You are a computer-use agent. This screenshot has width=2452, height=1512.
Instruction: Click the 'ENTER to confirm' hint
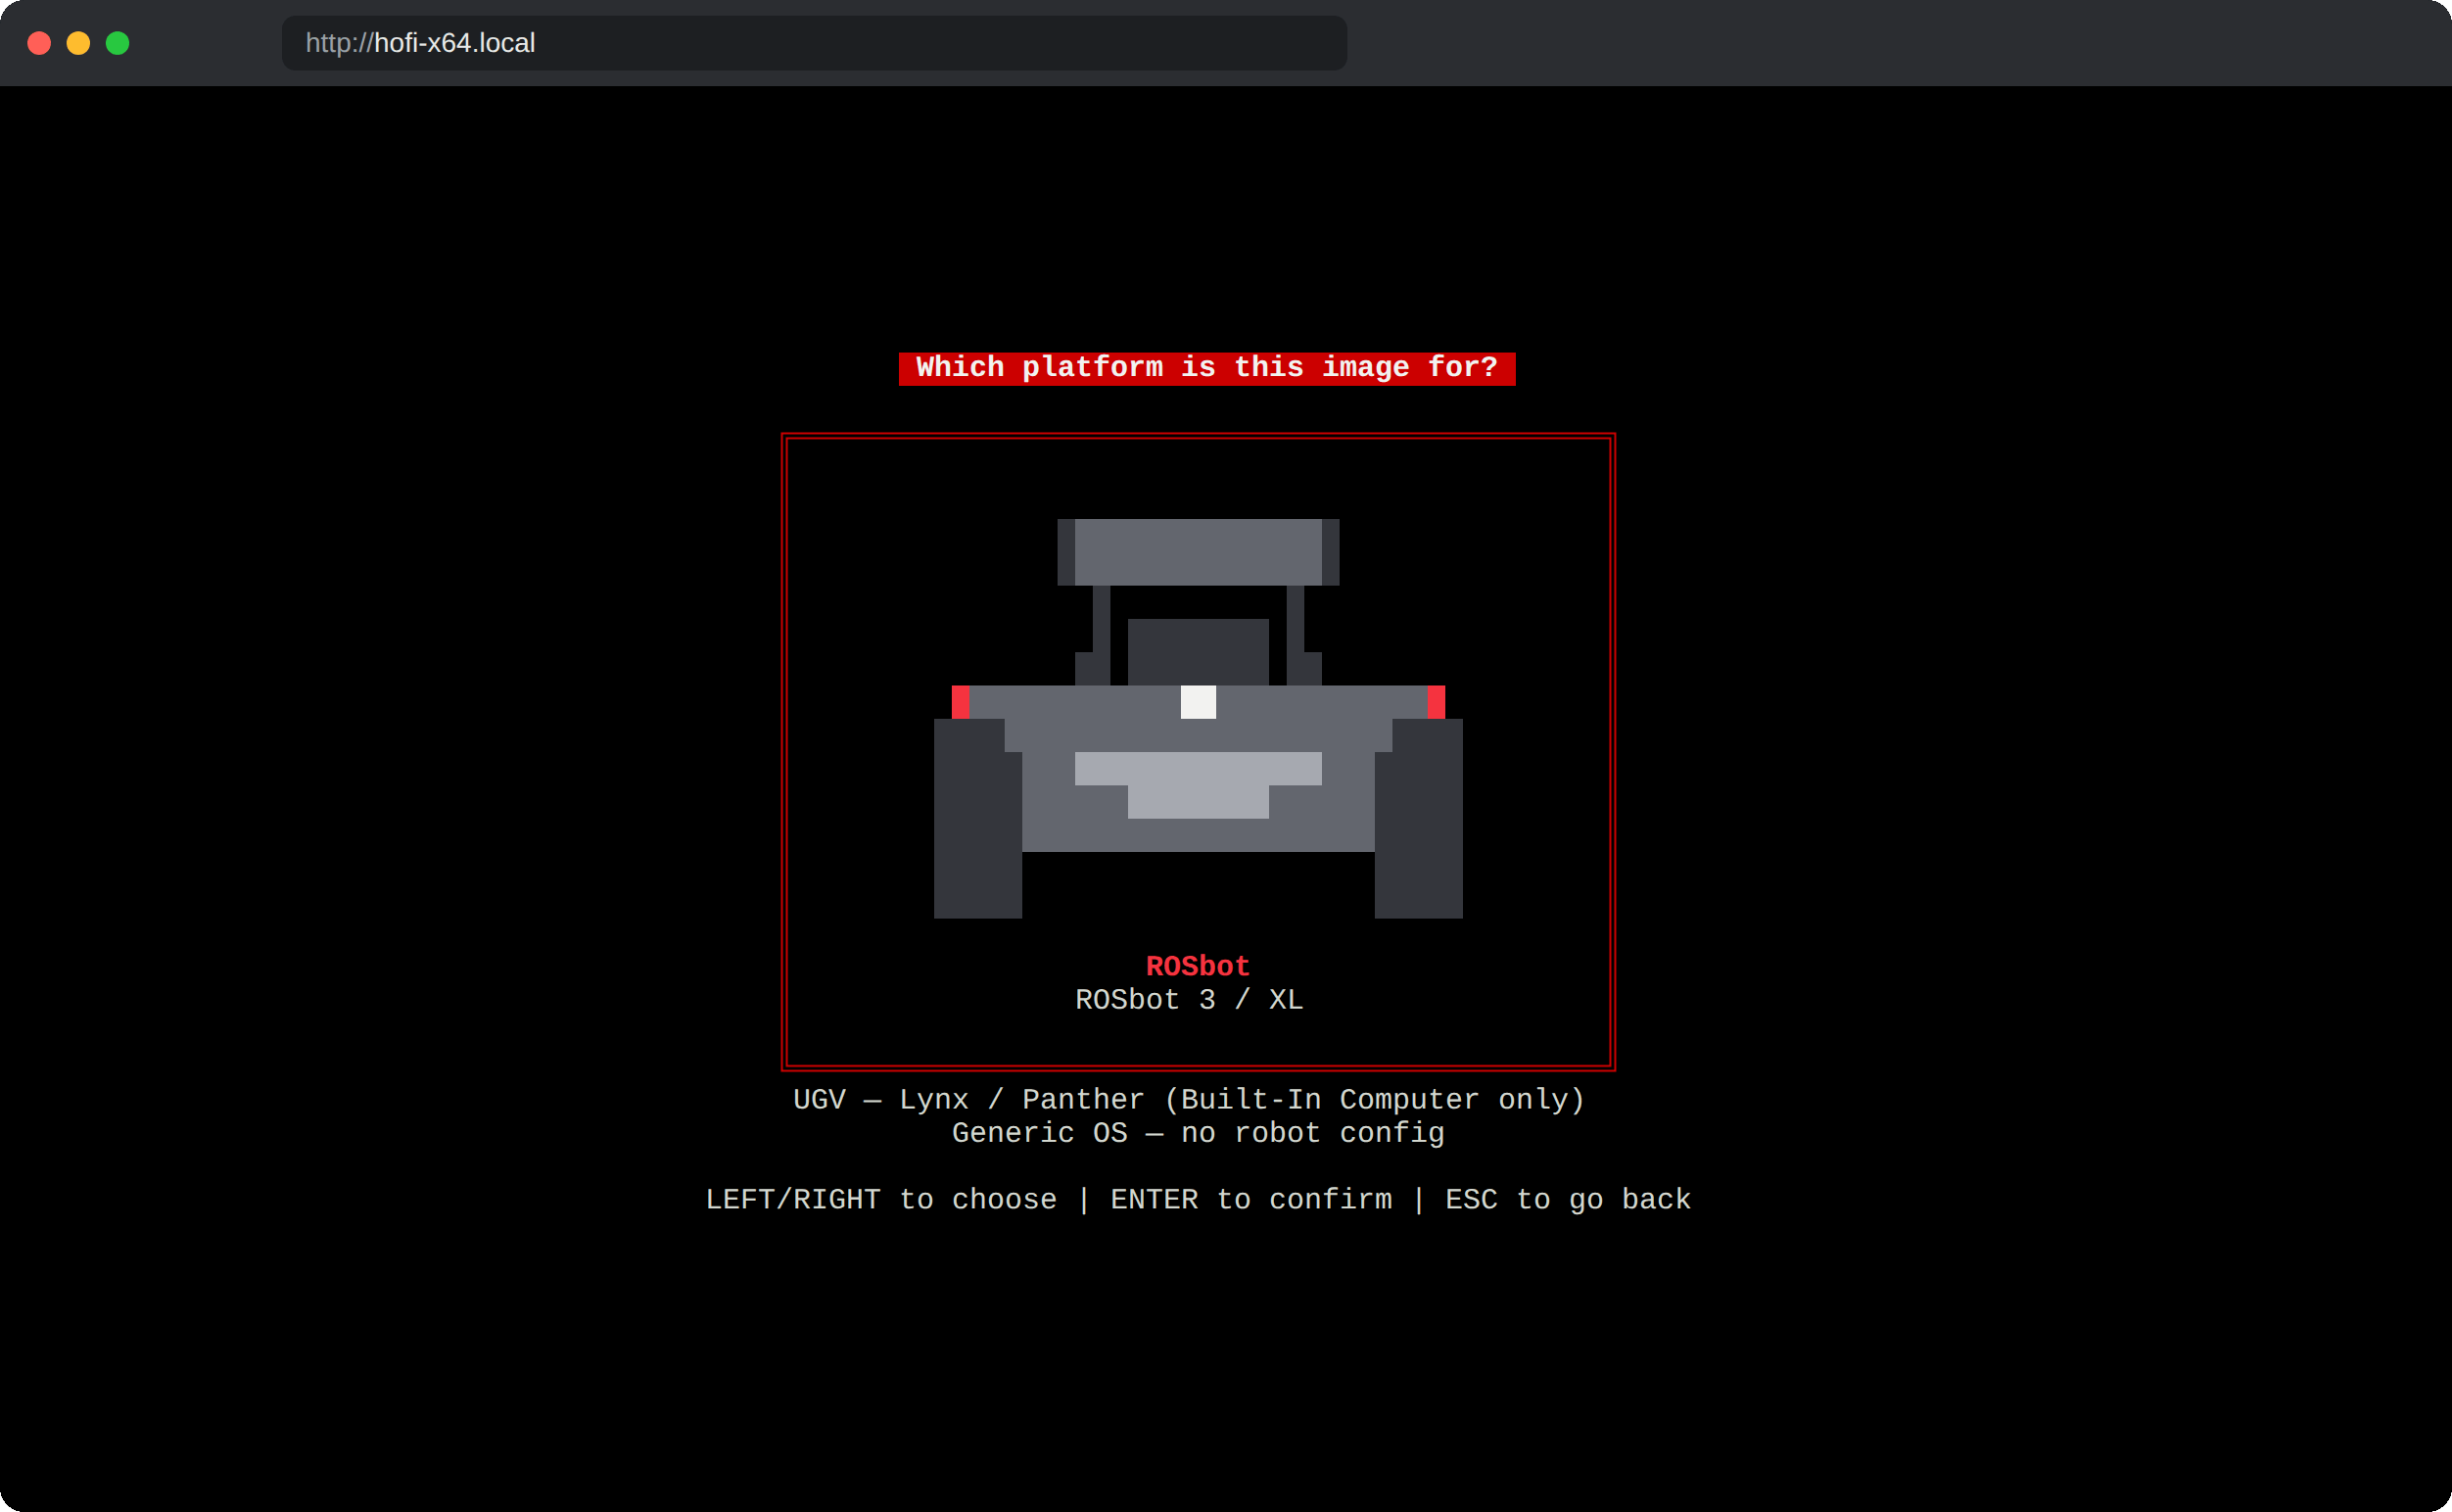point(1251,1199)
